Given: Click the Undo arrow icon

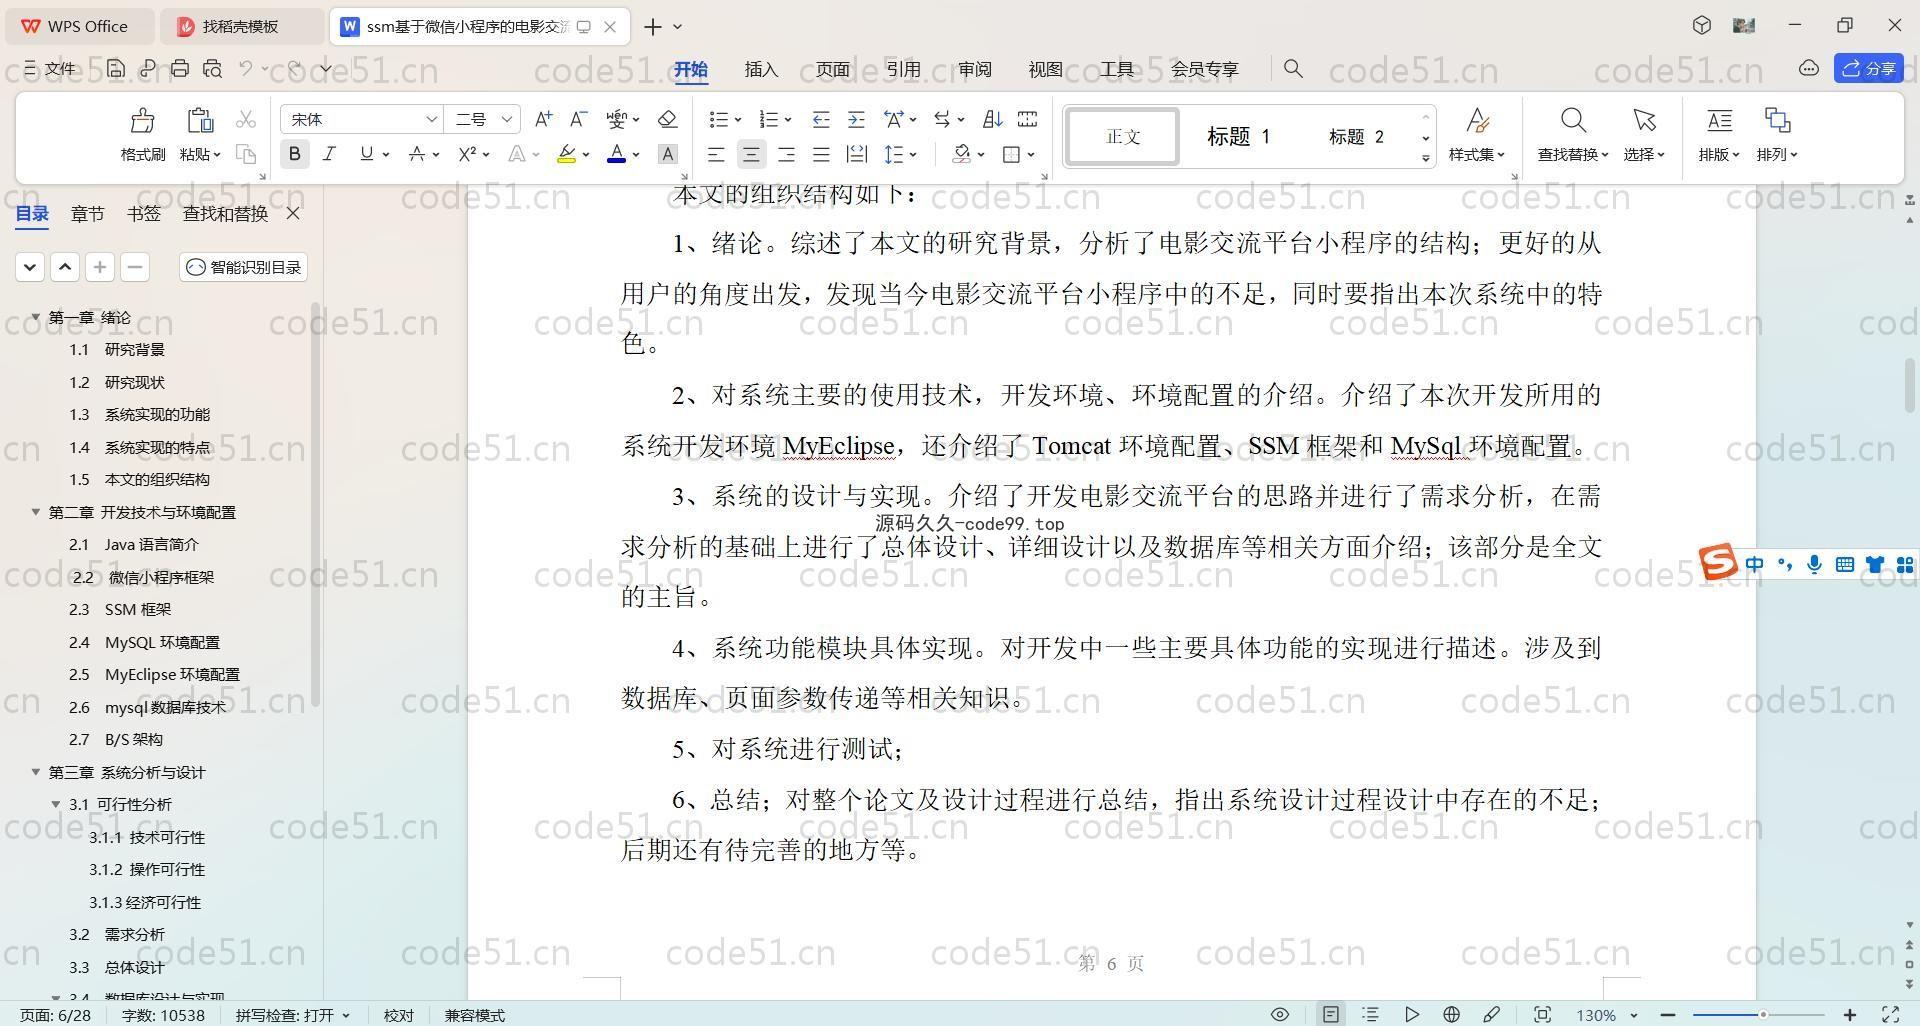Looking at the screenshot, I should [246, 68].
